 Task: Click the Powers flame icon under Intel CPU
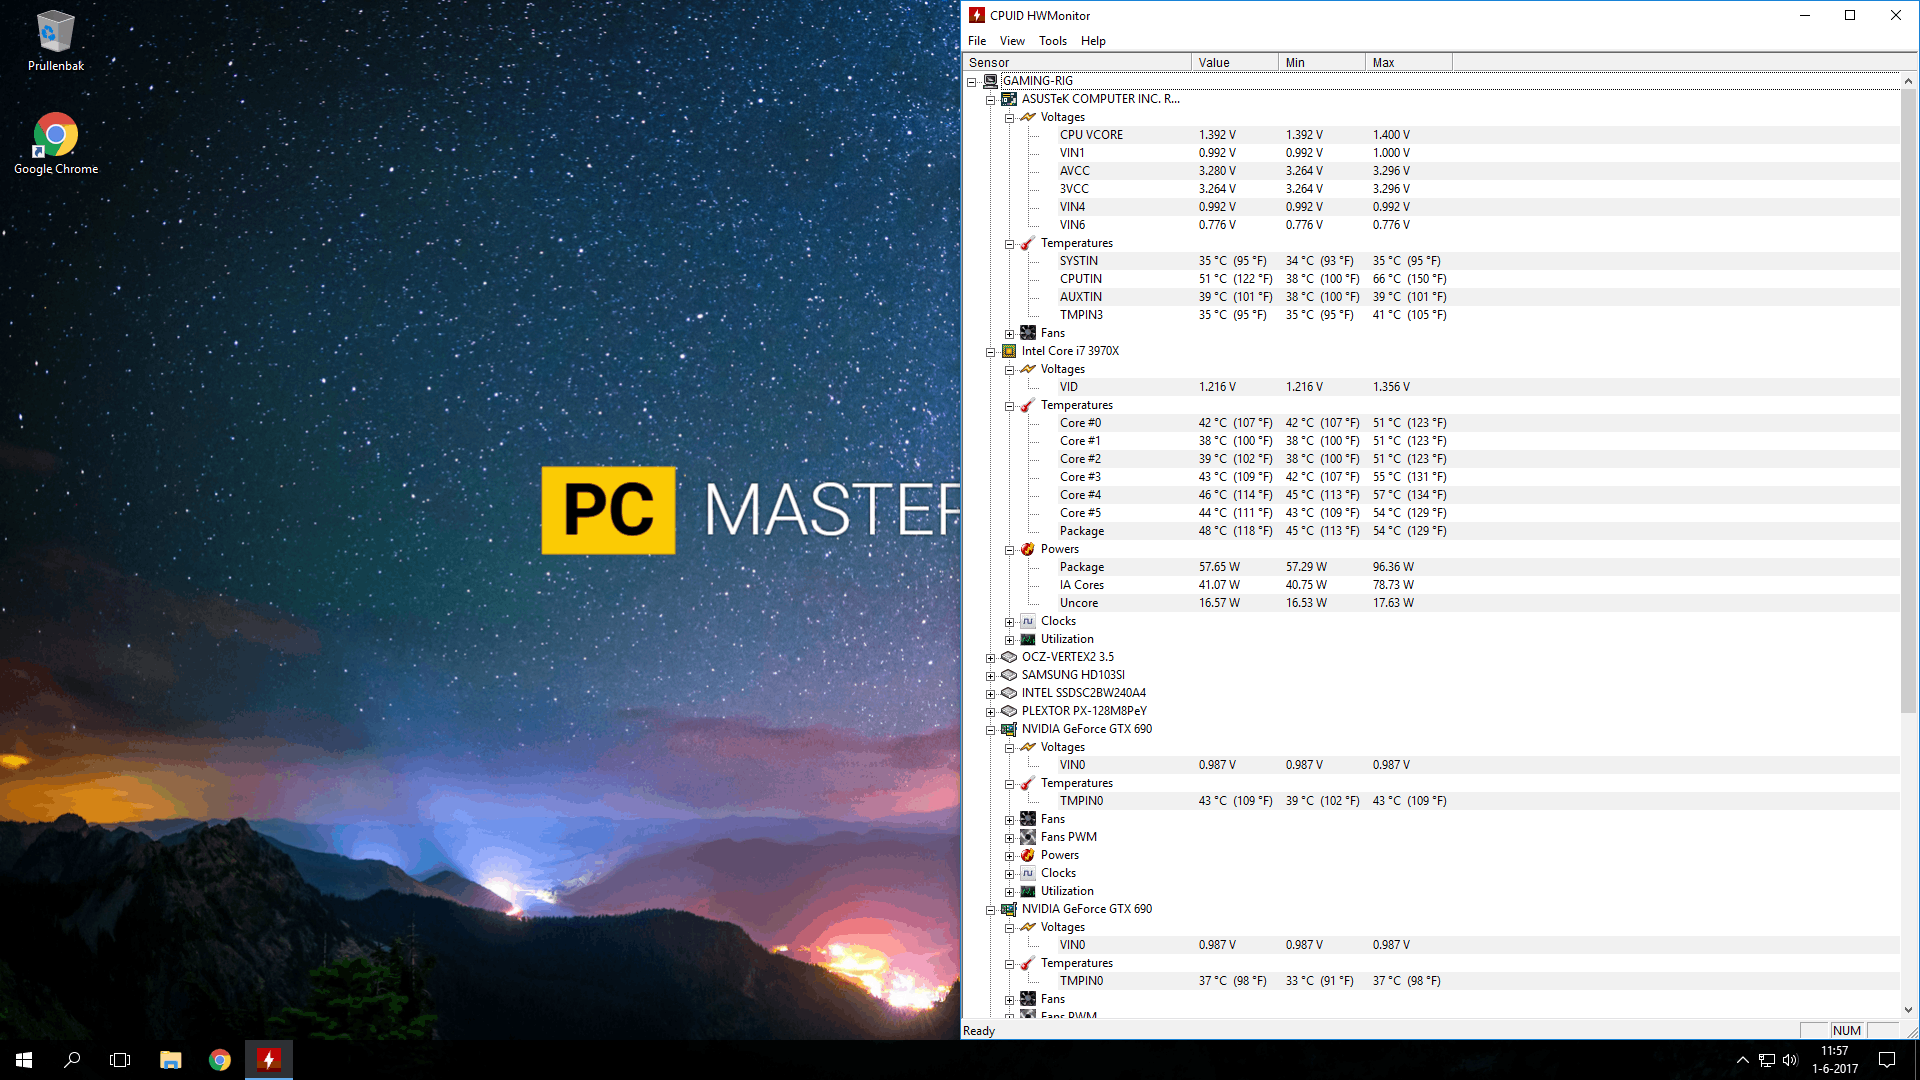tap(1027, 549)
